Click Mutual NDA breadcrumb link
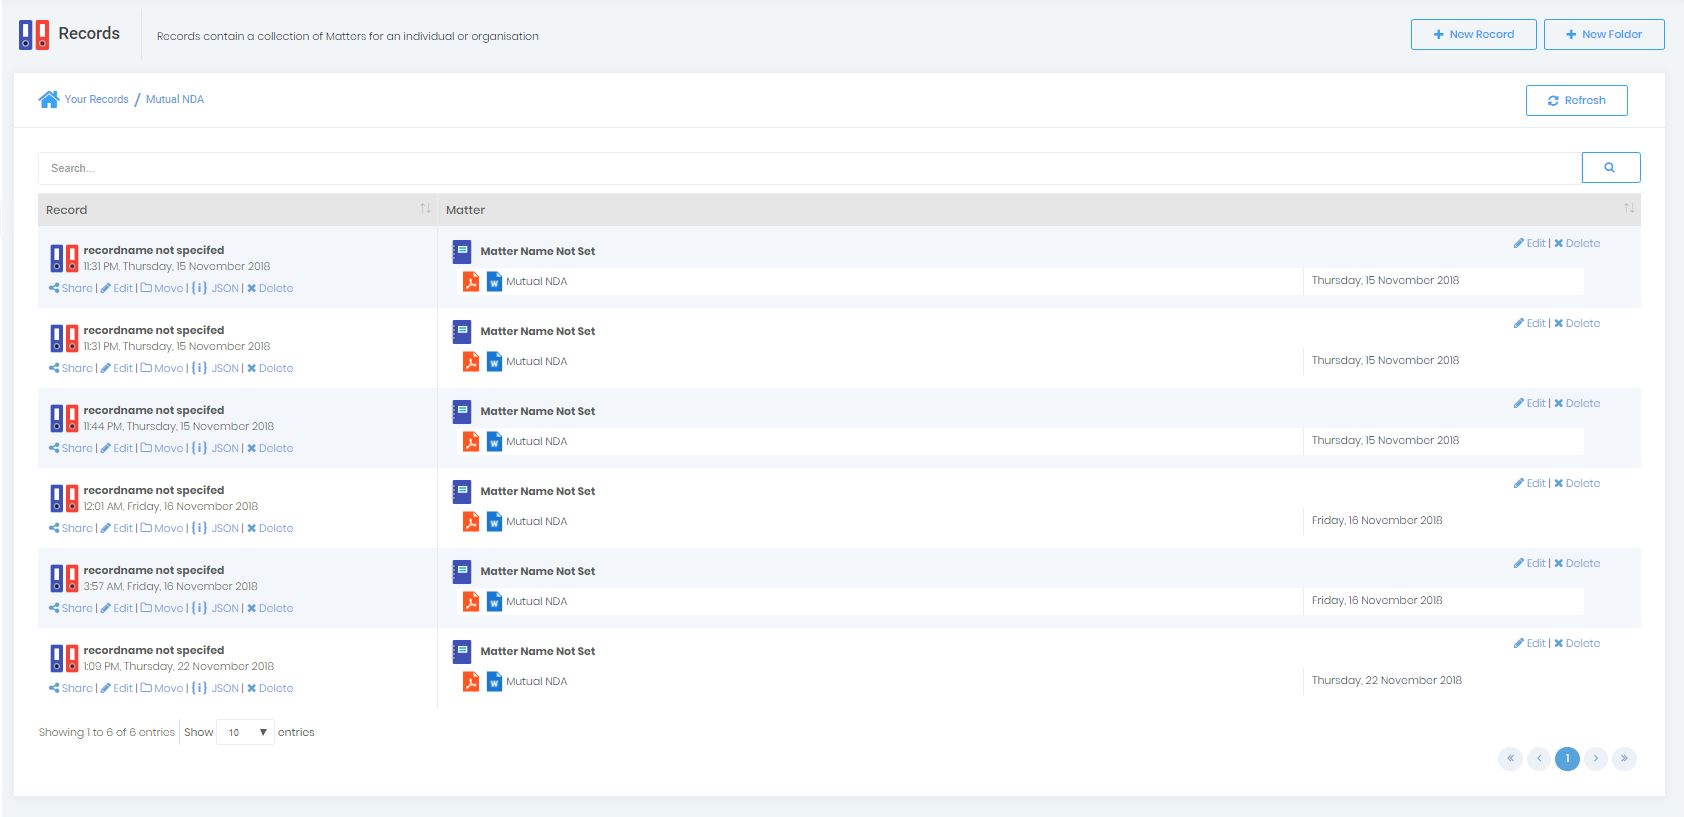This screenshot has width=1684, height=817. 175,100
